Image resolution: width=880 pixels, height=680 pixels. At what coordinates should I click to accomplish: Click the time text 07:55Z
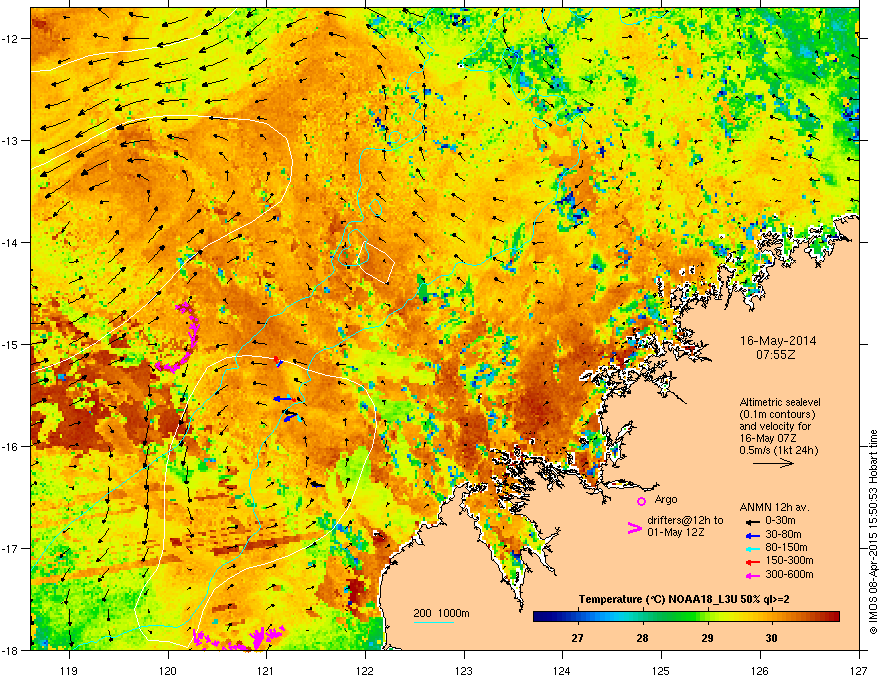776,355
